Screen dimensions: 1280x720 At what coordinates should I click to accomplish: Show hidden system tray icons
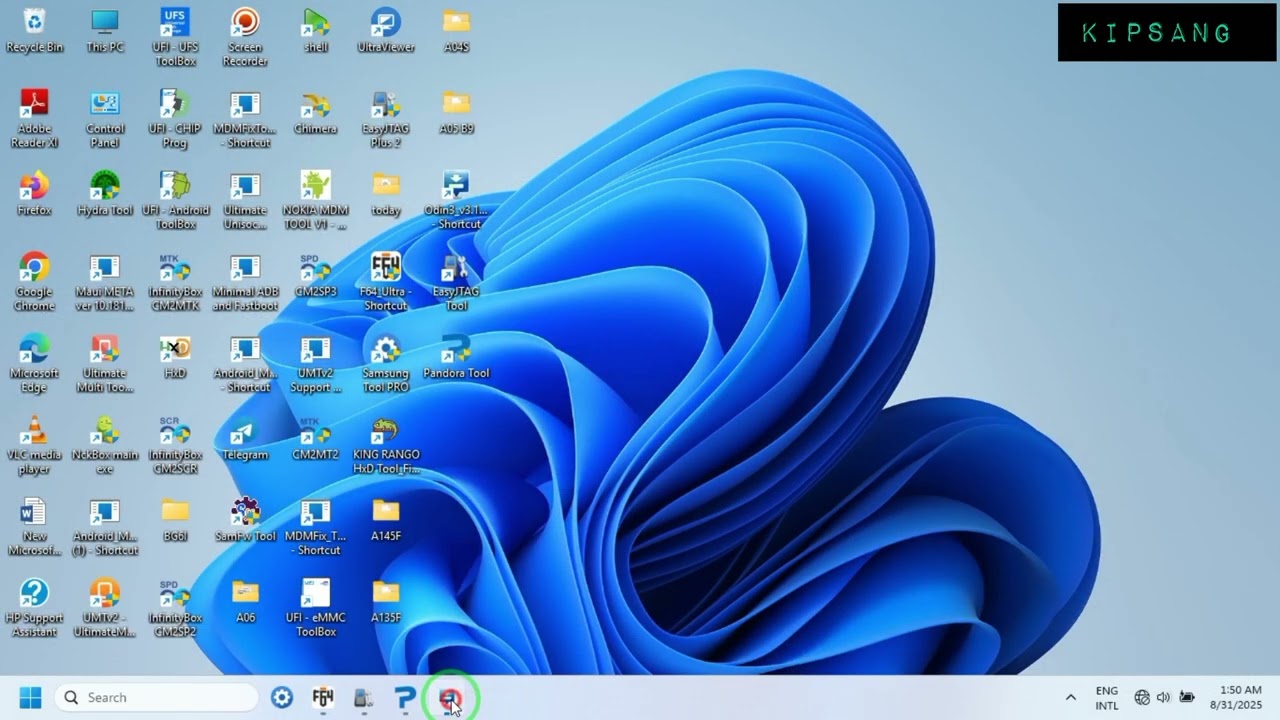[1070, 698]
